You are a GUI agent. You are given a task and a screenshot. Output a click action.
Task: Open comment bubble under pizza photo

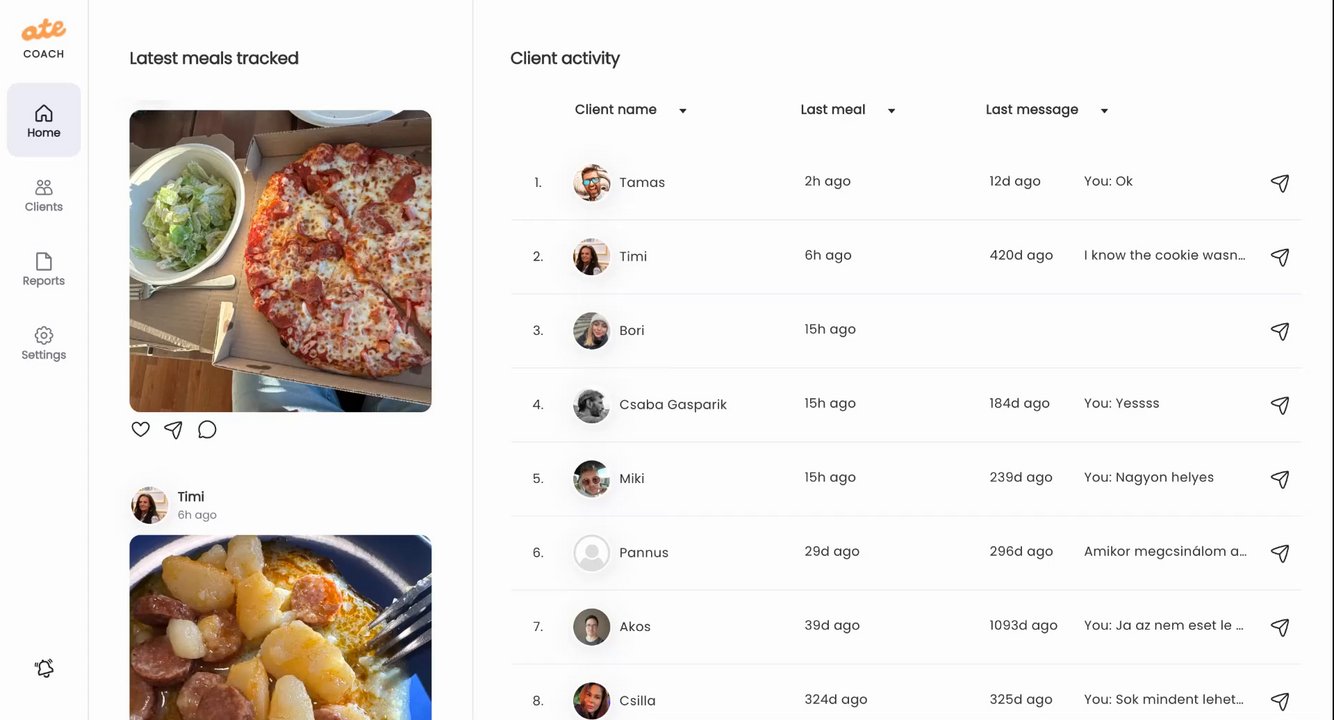(x=207, y=429)
